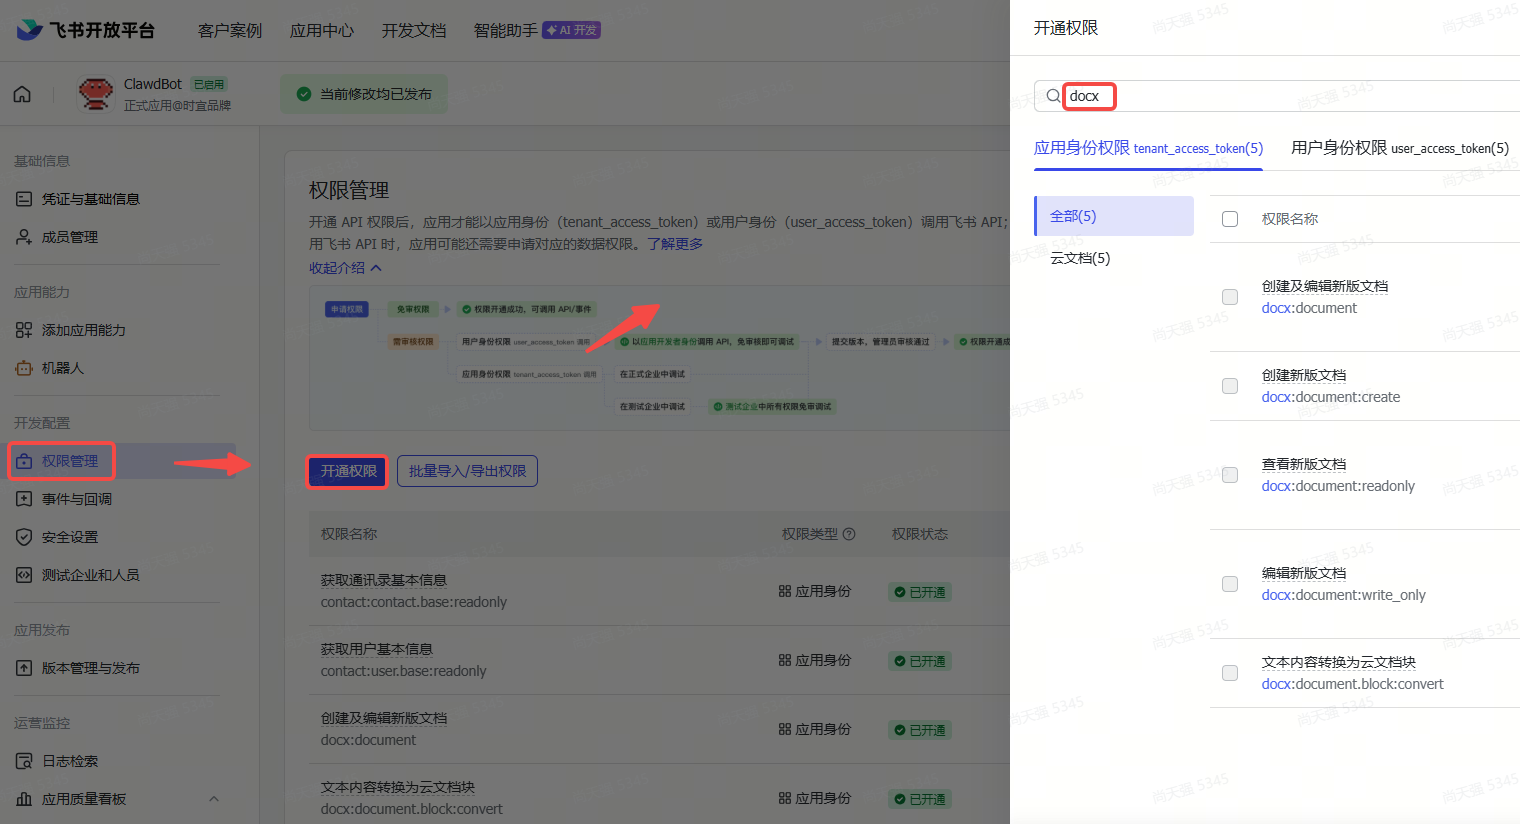This screenshot has height=824, width=1520.
Task: Click the 开通权限 button
Action: point(348,471)
